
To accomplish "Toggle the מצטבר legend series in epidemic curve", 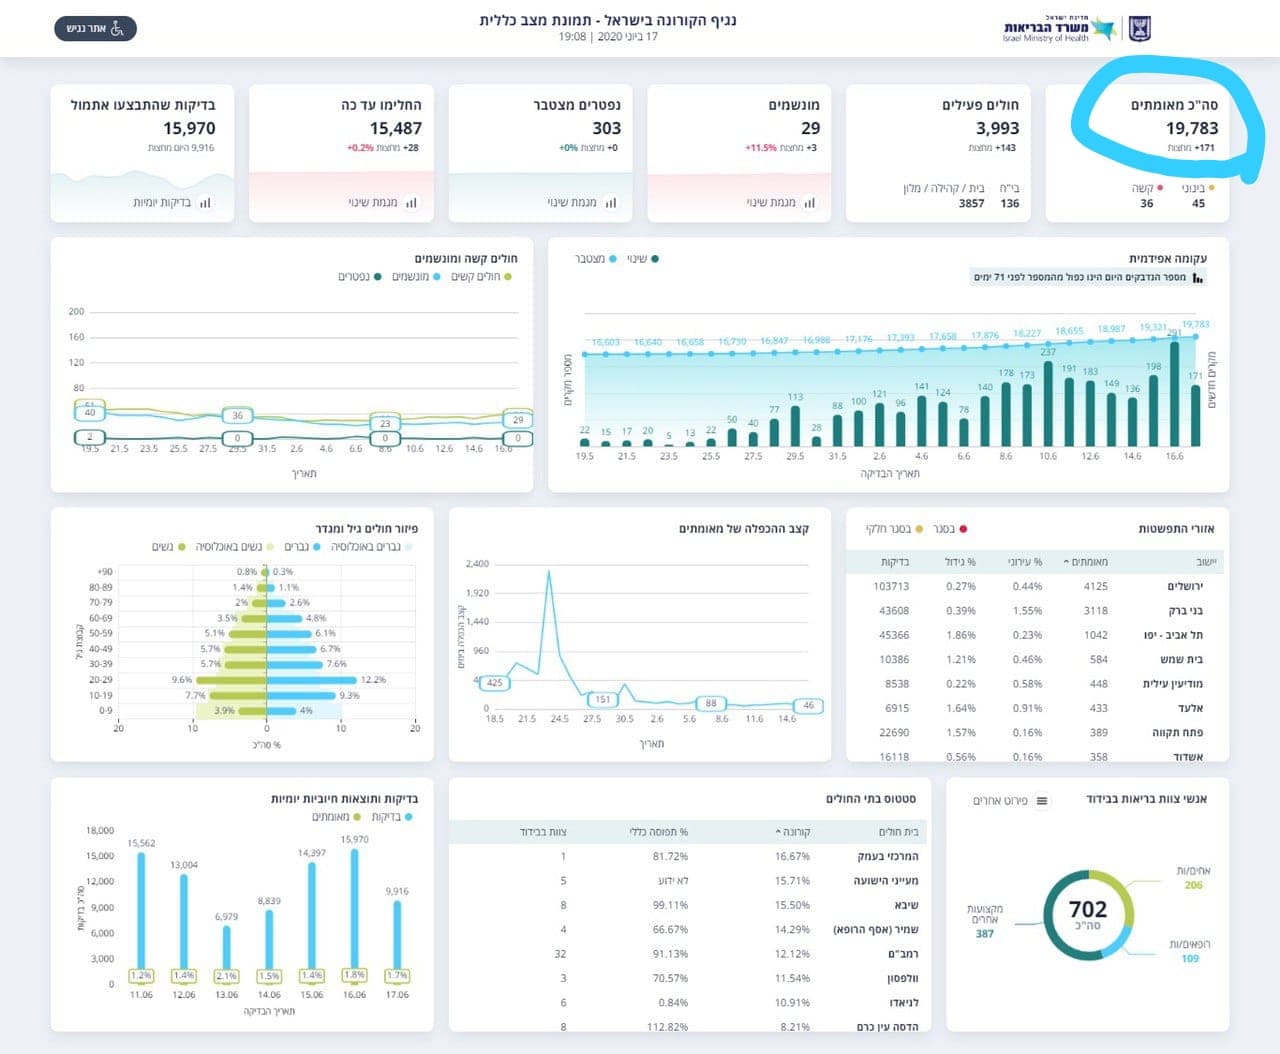I will pos(596,259).
